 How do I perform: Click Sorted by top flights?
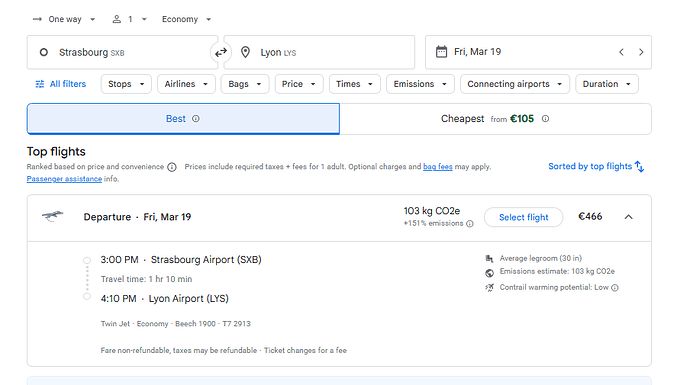pos(596,167)
